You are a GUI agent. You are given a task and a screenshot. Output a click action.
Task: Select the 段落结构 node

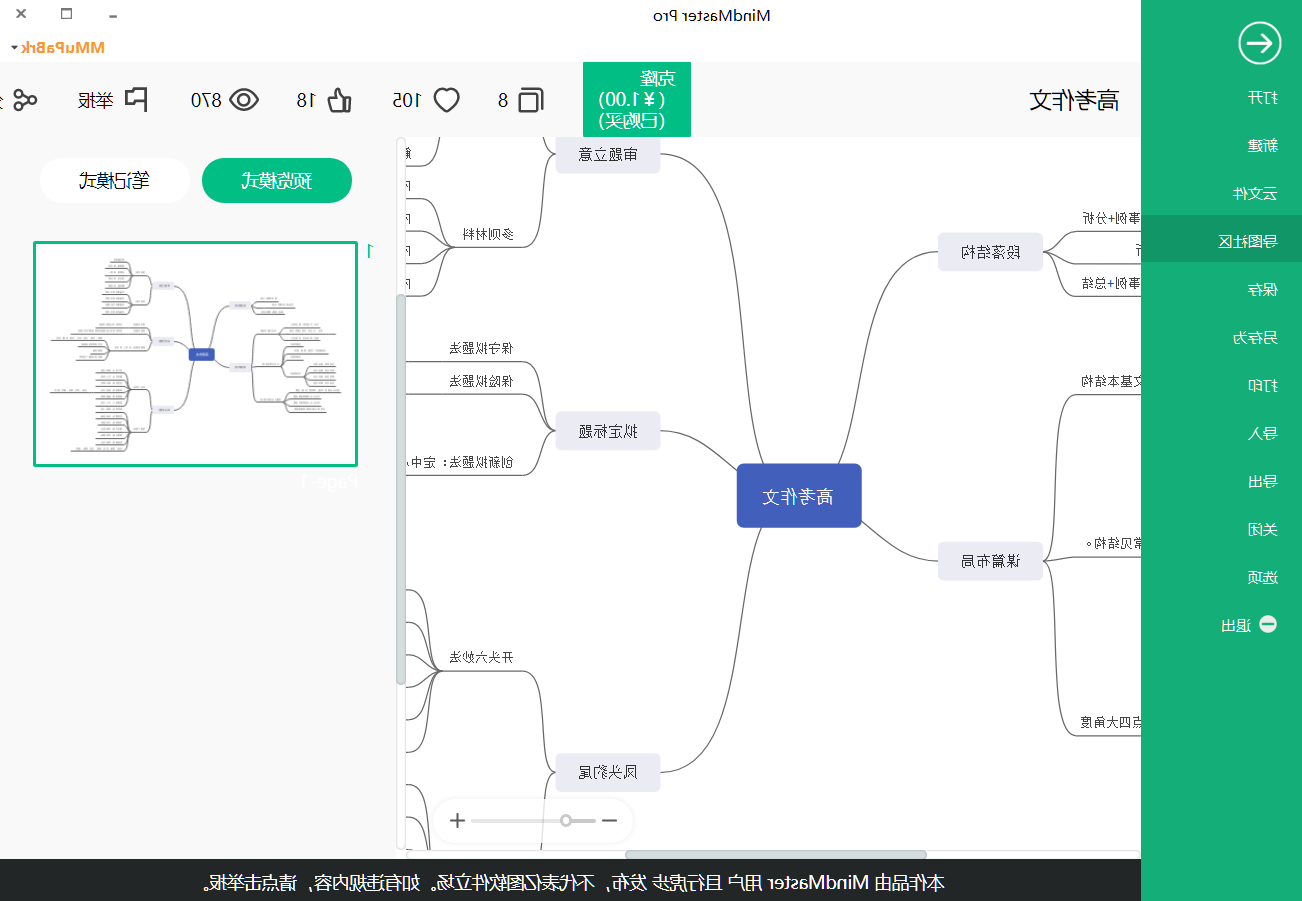[x=990, y=252]
